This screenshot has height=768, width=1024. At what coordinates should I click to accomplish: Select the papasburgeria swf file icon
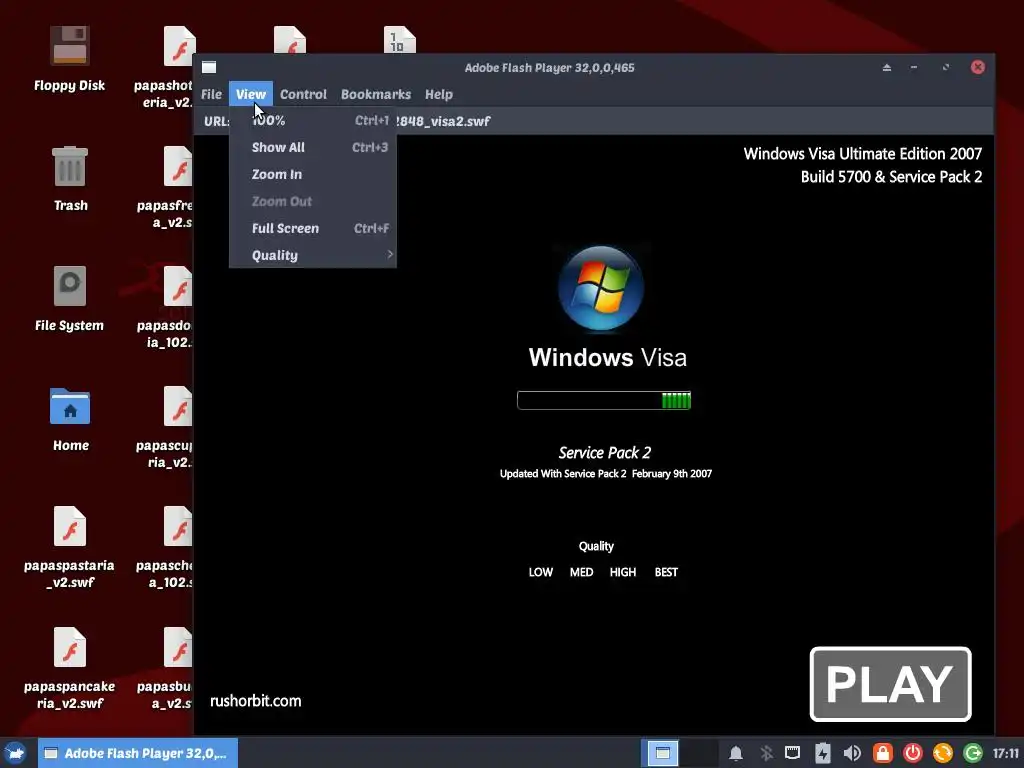[178, 647]
